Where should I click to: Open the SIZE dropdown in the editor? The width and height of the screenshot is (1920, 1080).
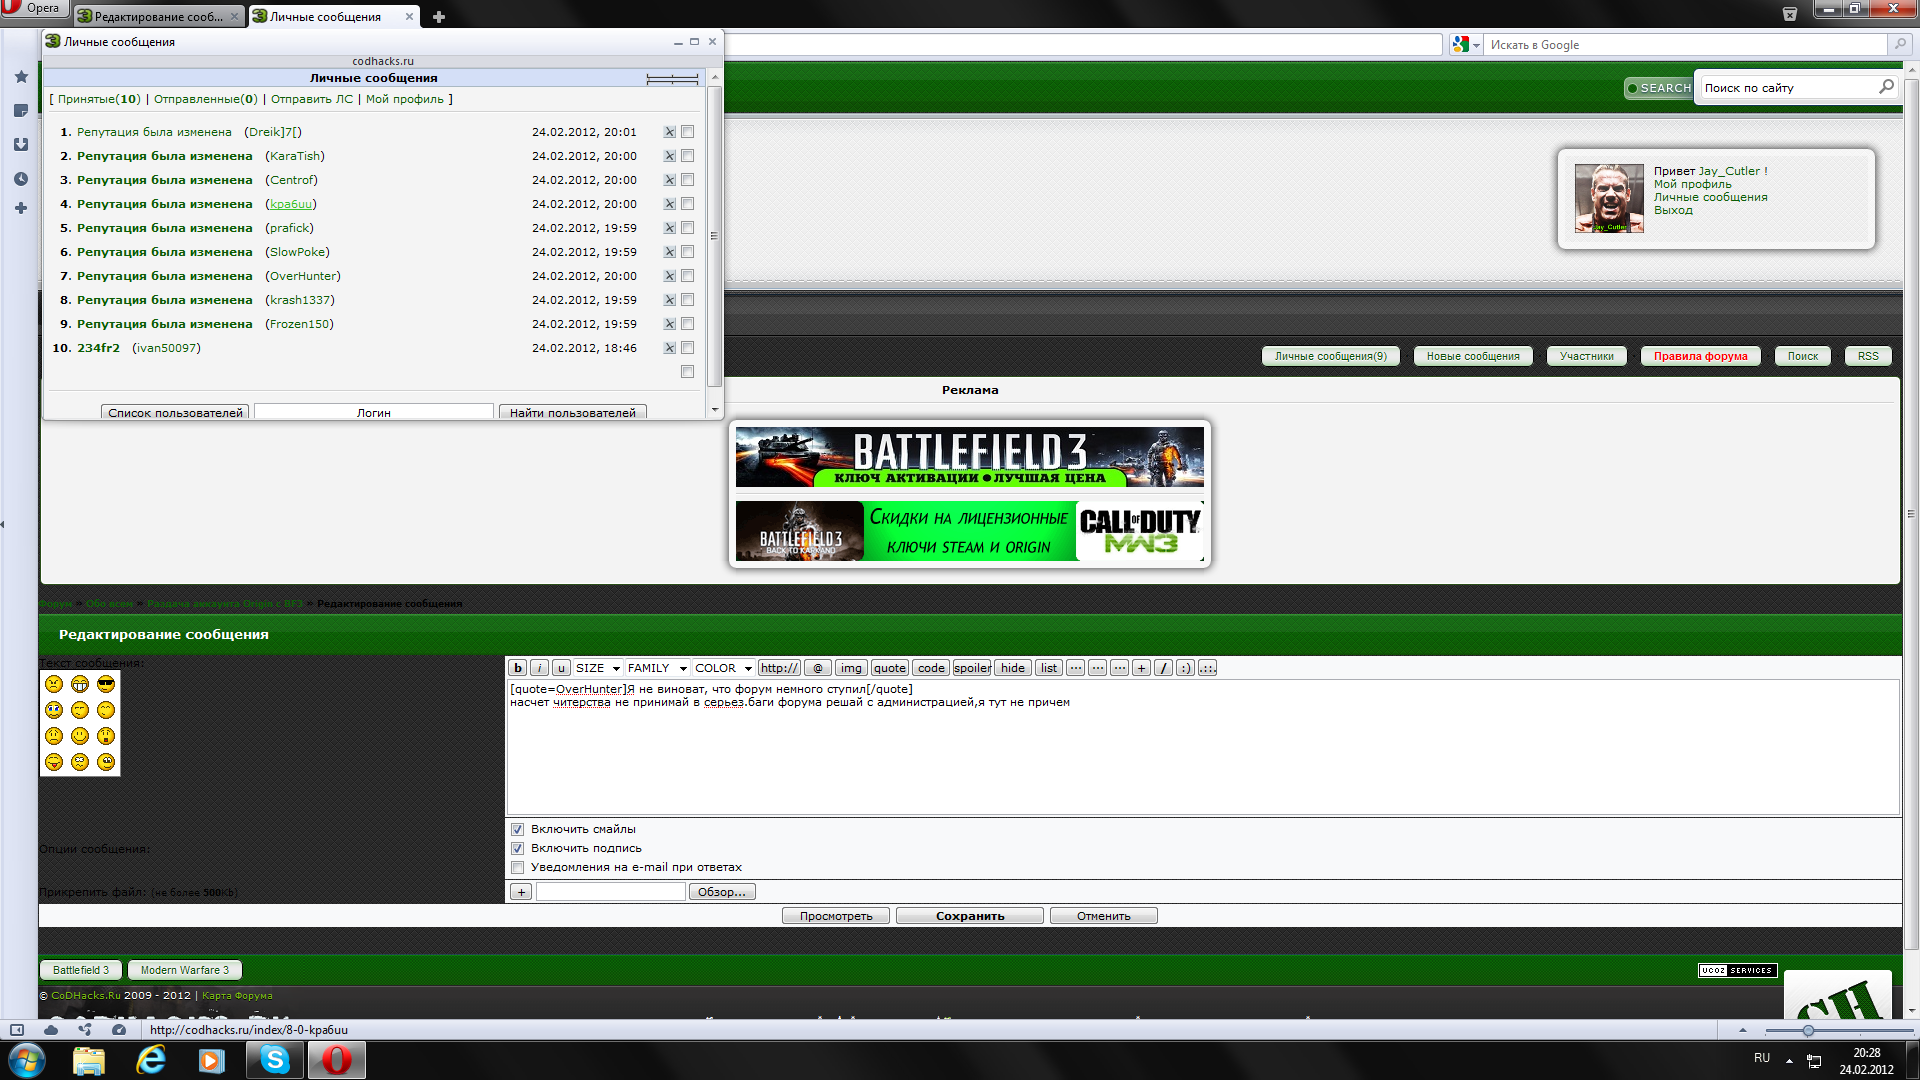(x=598, y=668)
